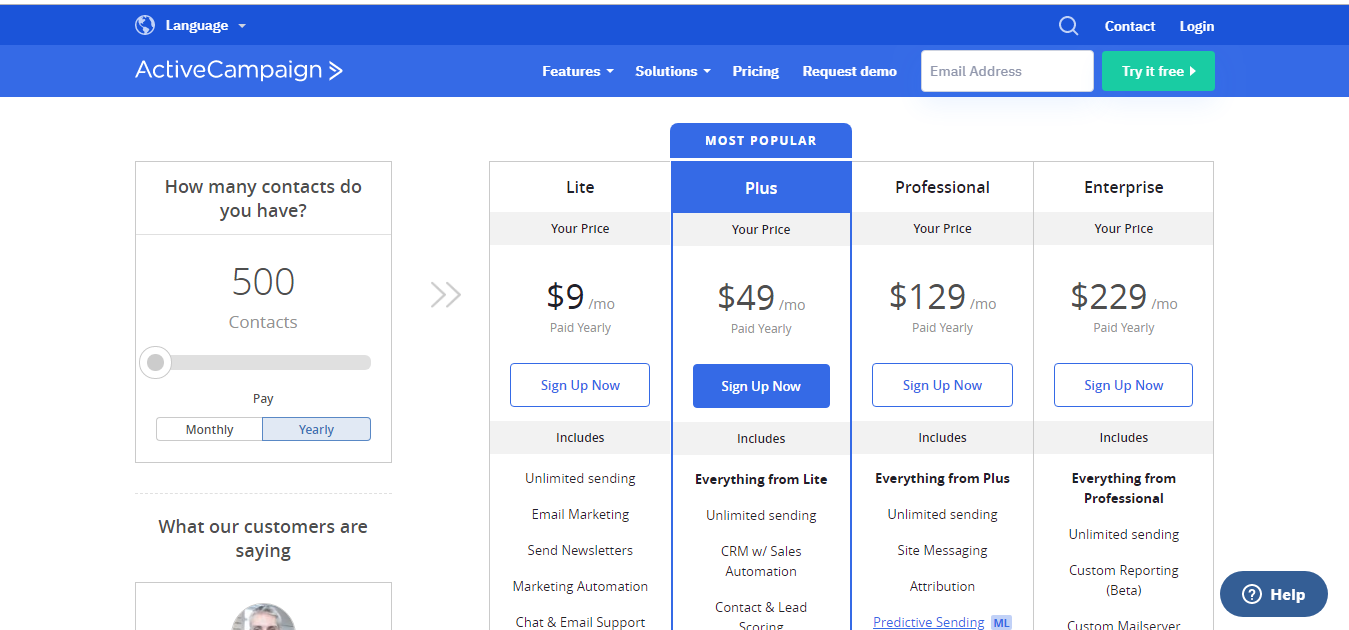
Task: Open Request demo menu item
Action: coord(849,71)
